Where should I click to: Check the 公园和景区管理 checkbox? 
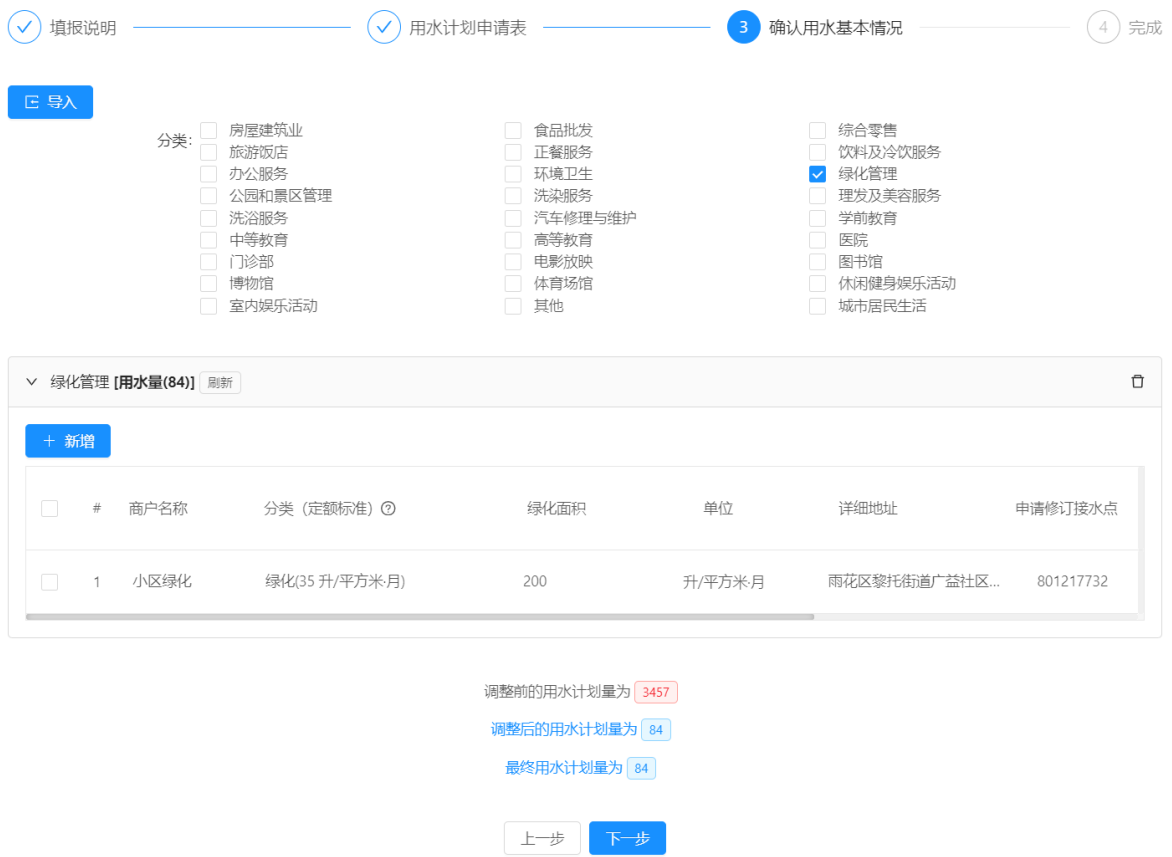point(209,196)
